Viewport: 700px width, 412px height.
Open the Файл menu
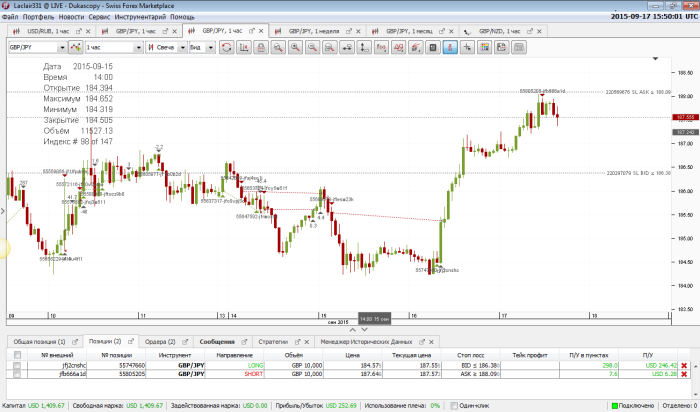tap(10, 17)
